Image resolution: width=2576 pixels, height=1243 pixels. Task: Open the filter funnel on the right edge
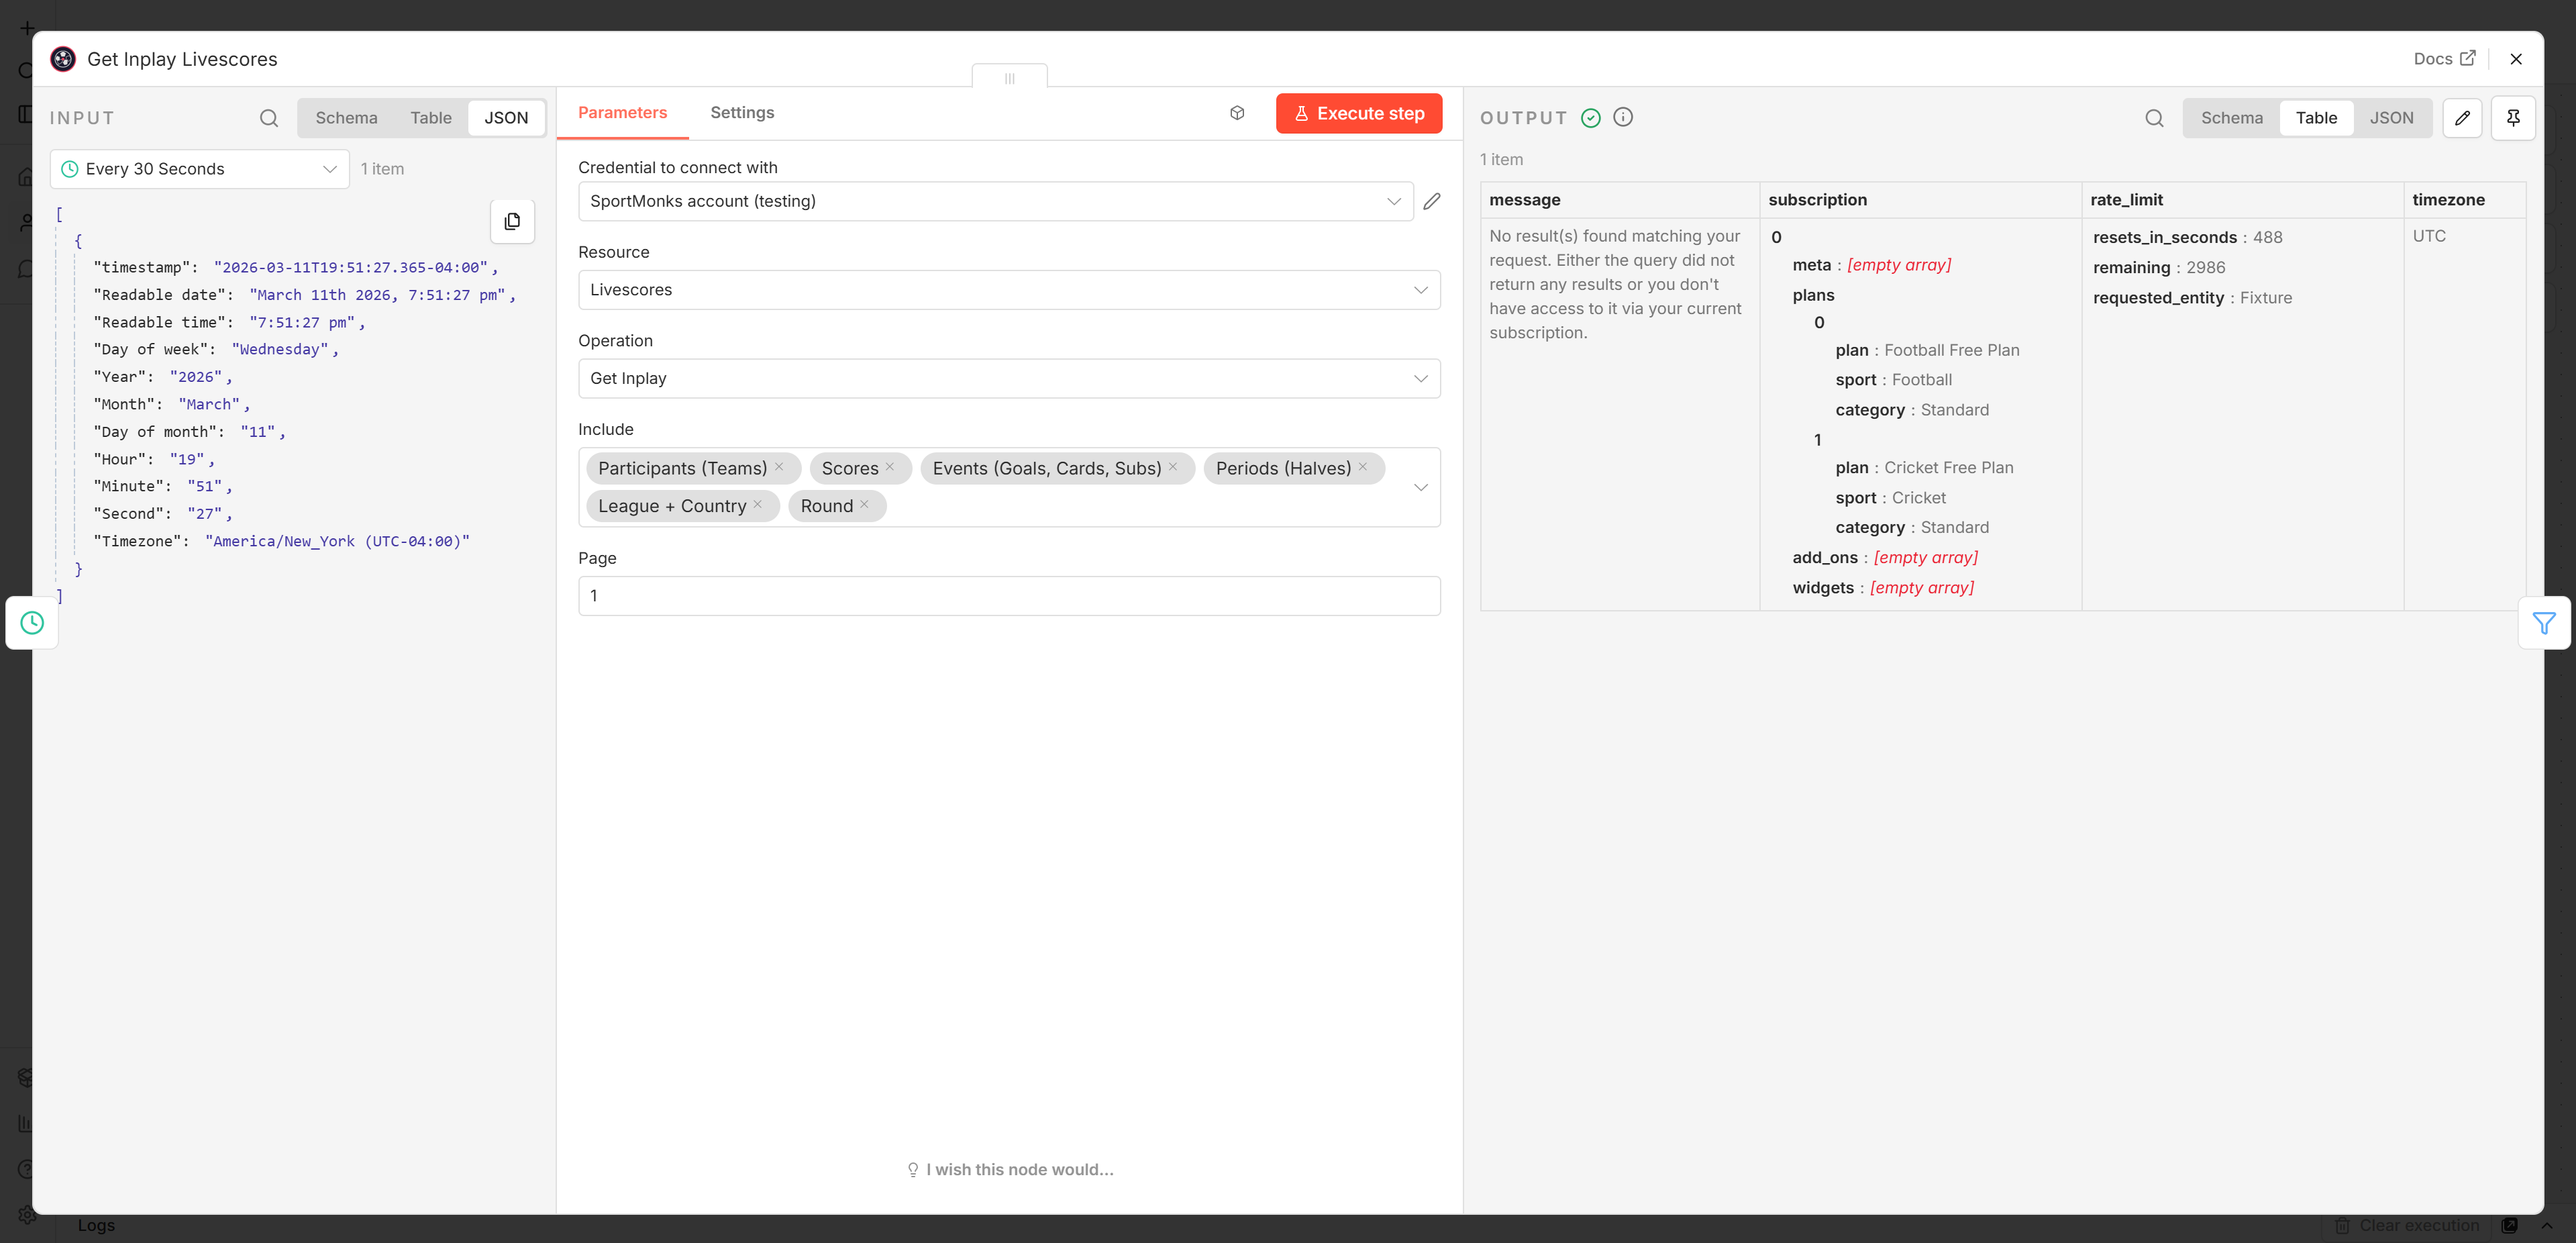(x=2544, y=624)
